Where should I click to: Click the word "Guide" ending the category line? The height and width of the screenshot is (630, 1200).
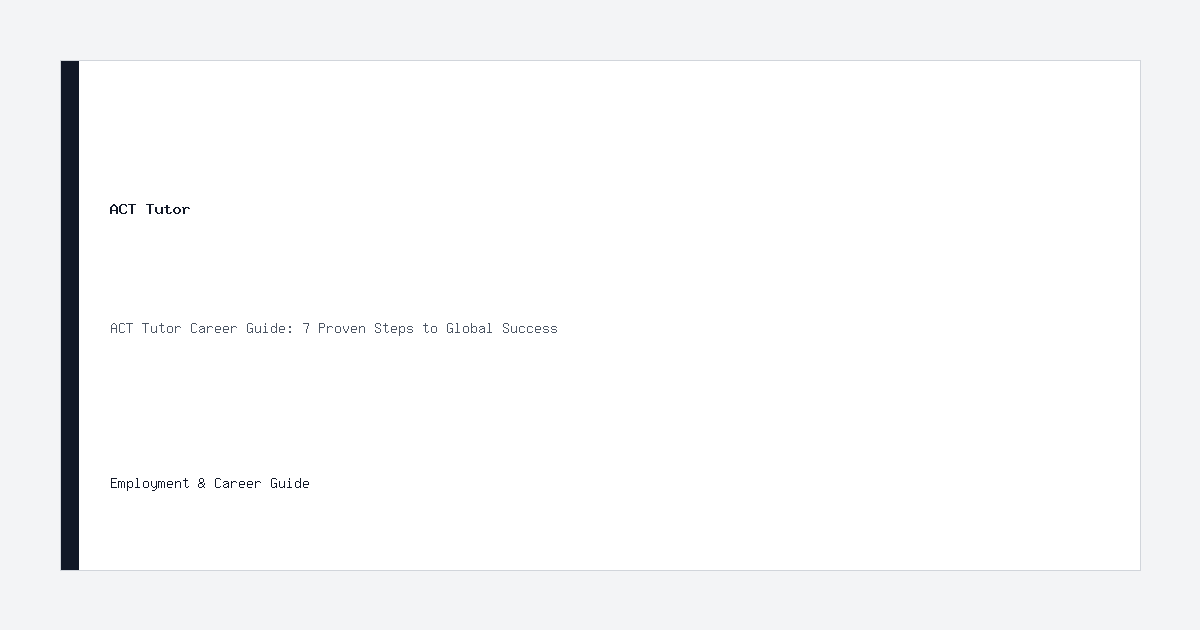[x=290, y=483]
